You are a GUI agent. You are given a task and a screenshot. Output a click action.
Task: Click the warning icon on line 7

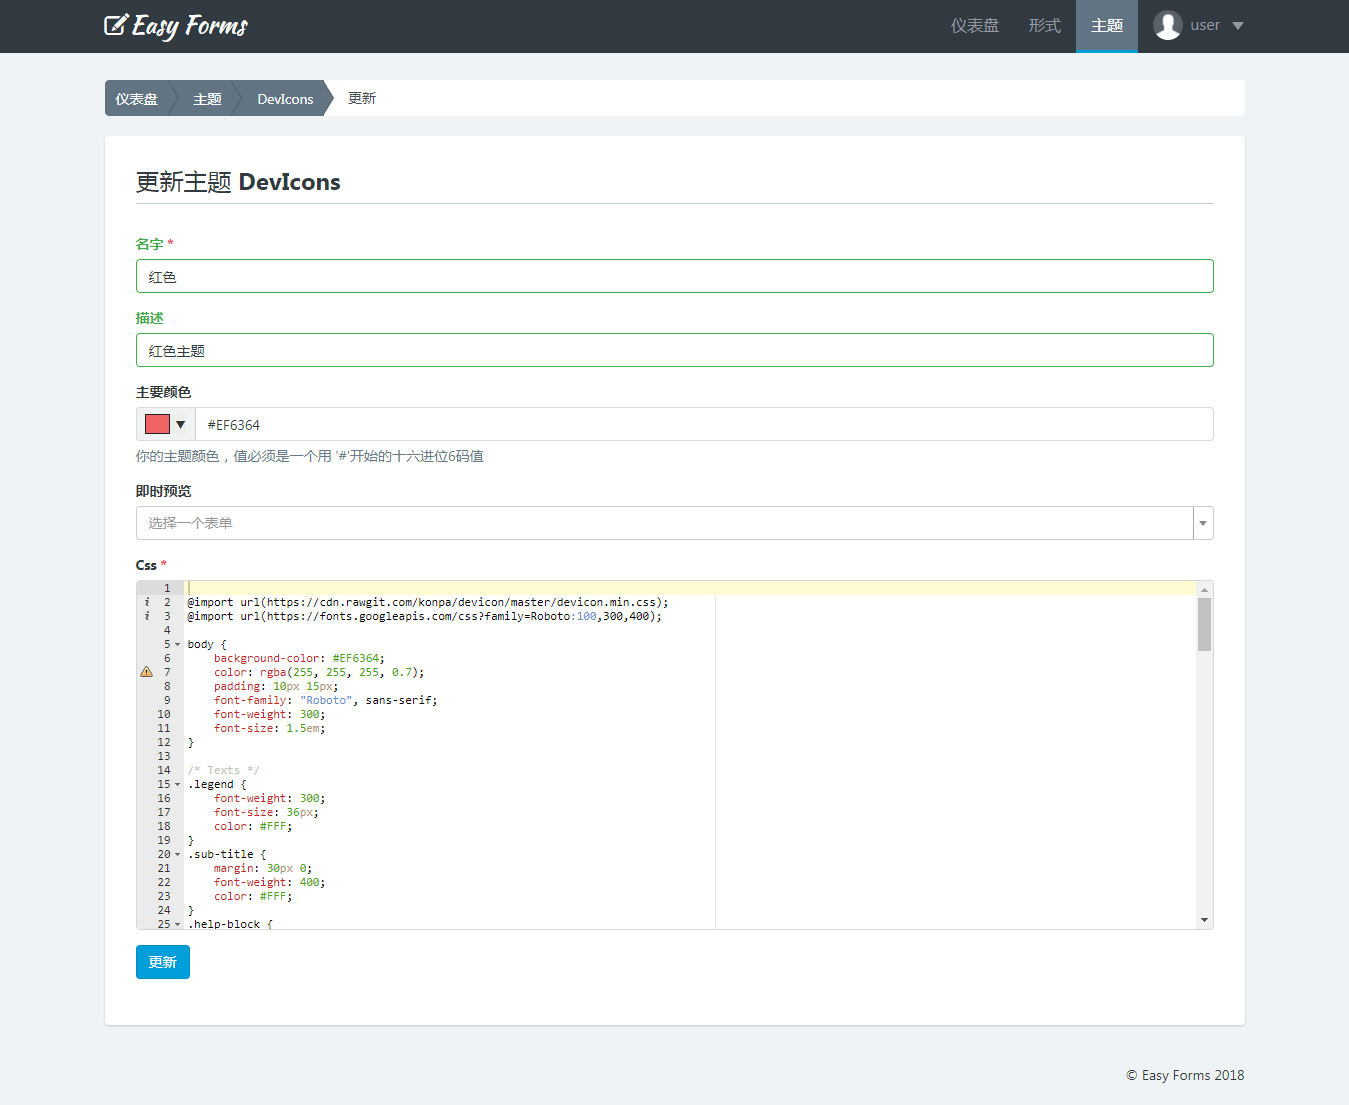[x=147, y=672]
